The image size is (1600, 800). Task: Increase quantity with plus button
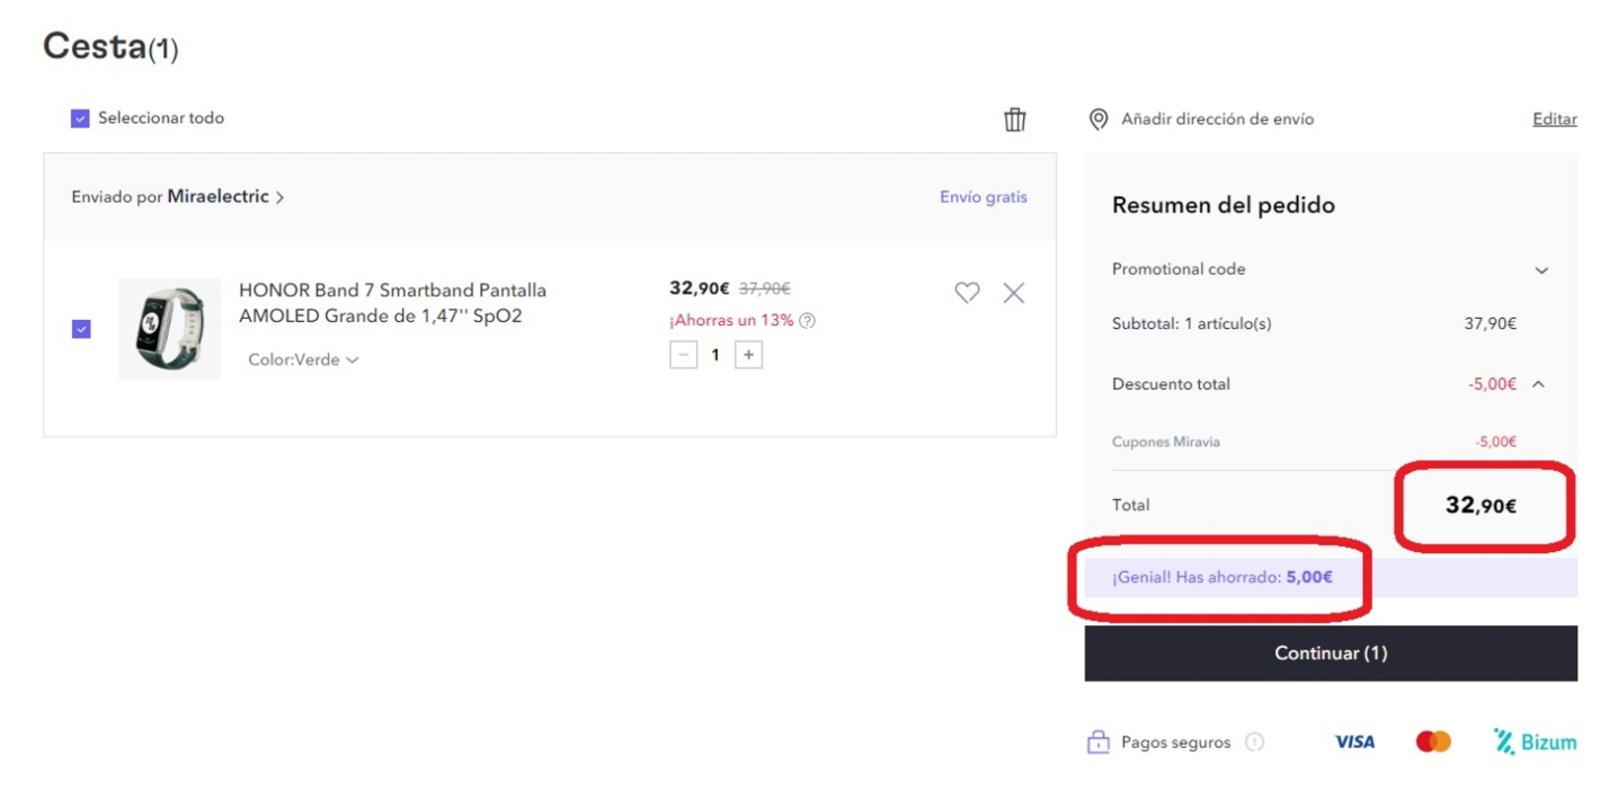click(748, 355)
